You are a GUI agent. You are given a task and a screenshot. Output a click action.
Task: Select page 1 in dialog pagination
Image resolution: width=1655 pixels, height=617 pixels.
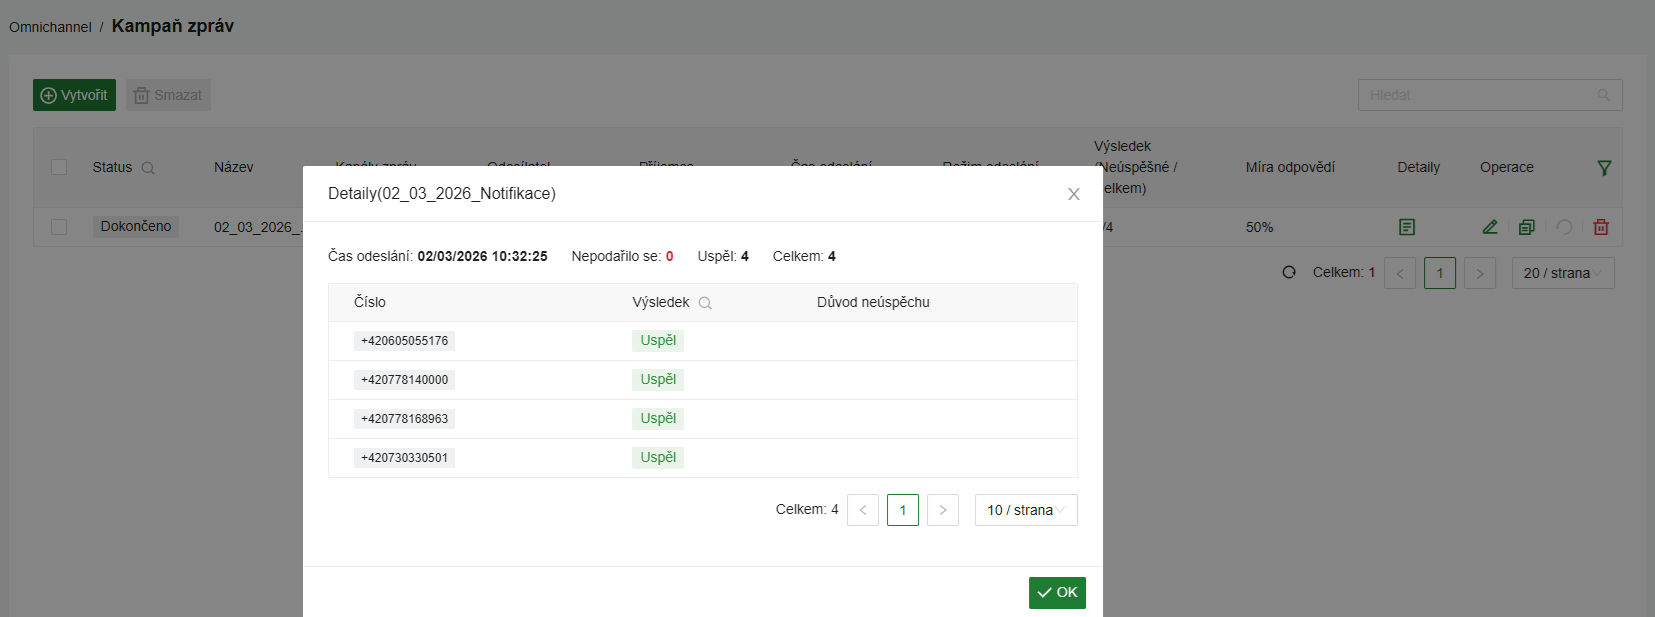(902, 510)
